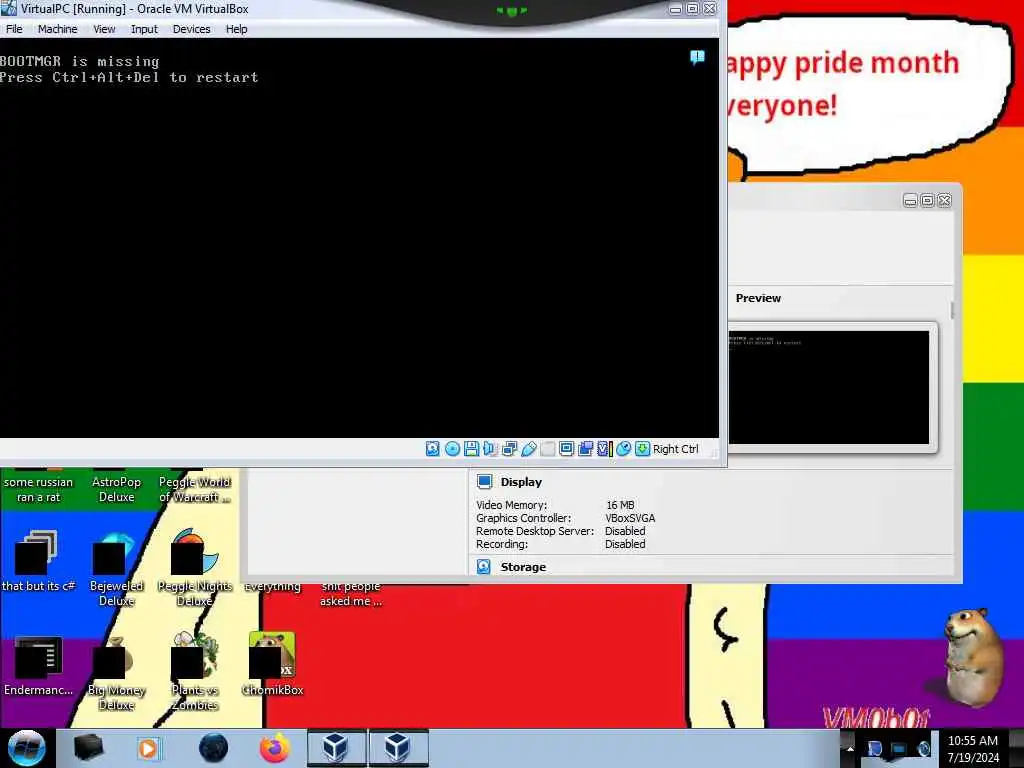Click the Preview section header

pyautogui.click(x=758, y=298)
